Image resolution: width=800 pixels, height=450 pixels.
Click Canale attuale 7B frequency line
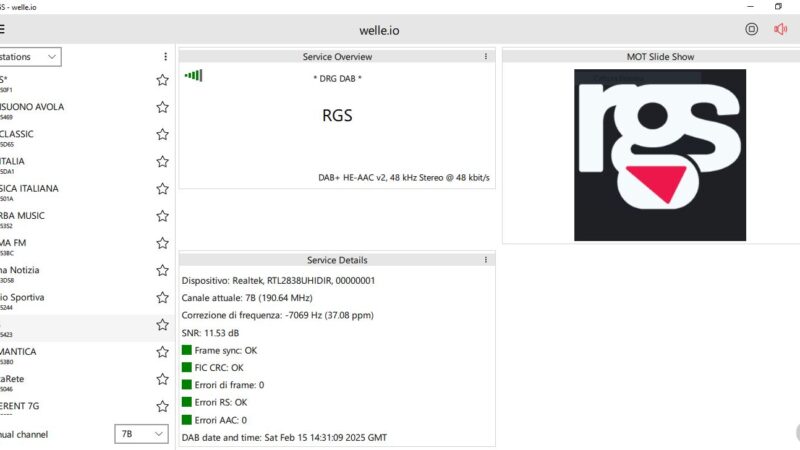(247, 298)
